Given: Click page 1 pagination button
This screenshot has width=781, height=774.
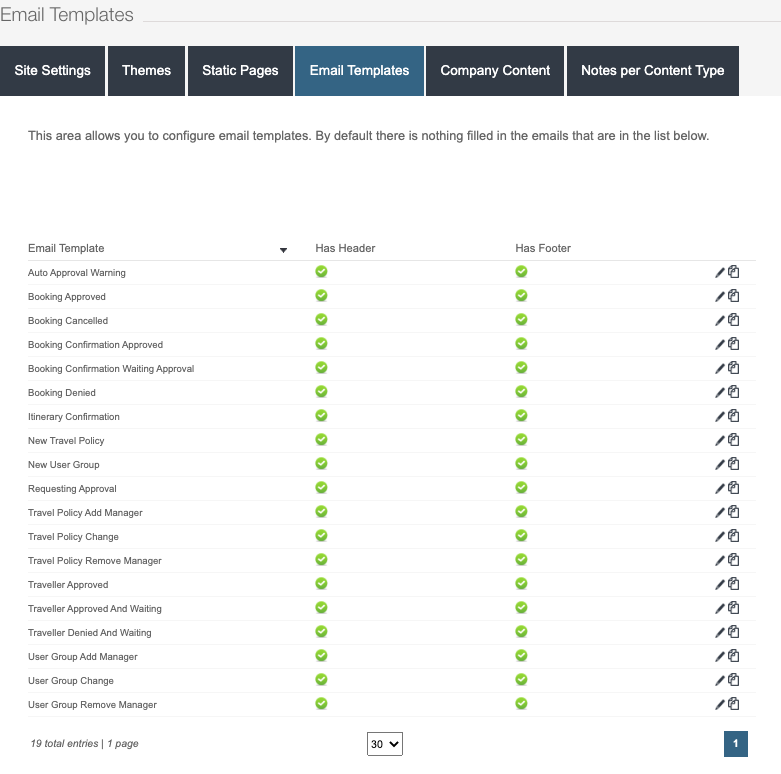Looking at the screenshot, I should (x=735, y=744).
